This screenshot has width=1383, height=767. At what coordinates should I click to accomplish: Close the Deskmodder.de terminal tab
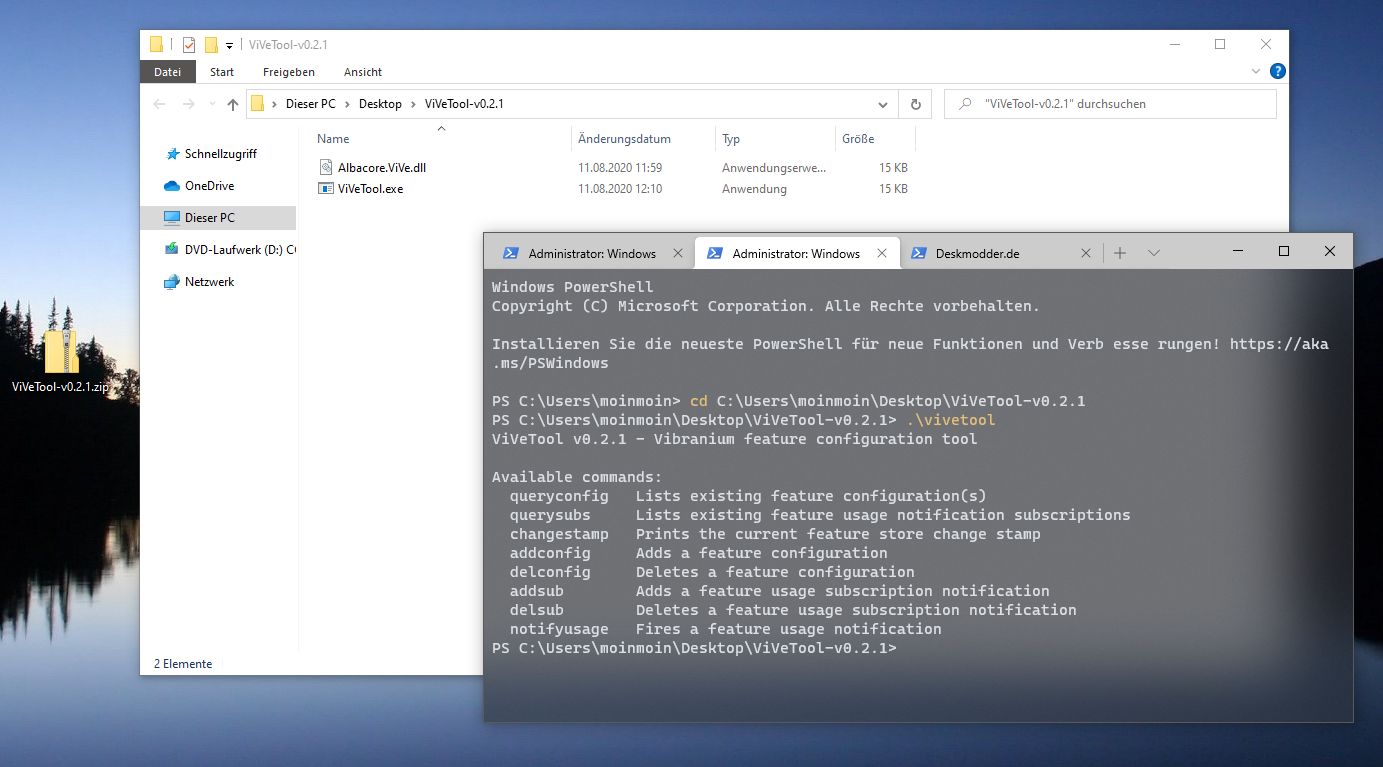[1086, 253]
